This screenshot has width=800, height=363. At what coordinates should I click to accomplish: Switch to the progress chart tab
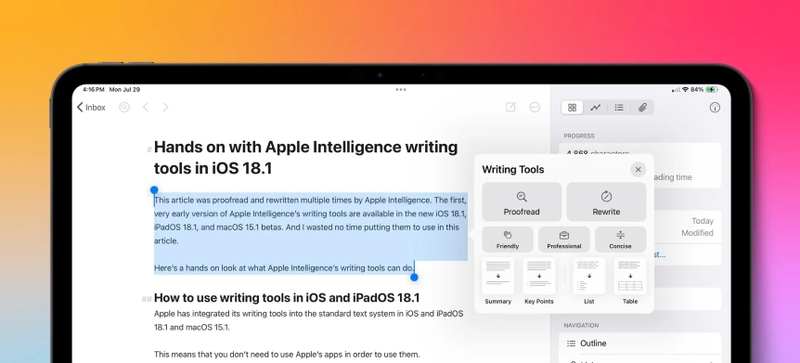(x=595, y=107)
